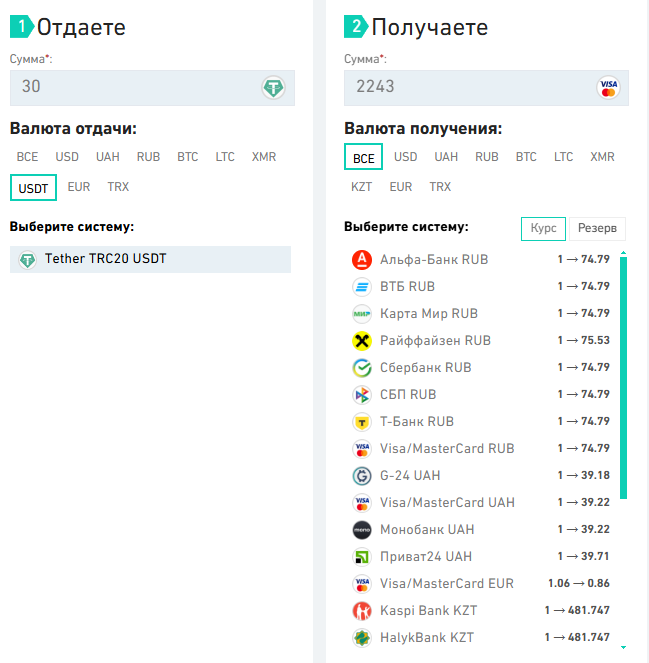Click the Kaspi Bank red logo icon
Screen dimensions: 649x663
[362, 611]
